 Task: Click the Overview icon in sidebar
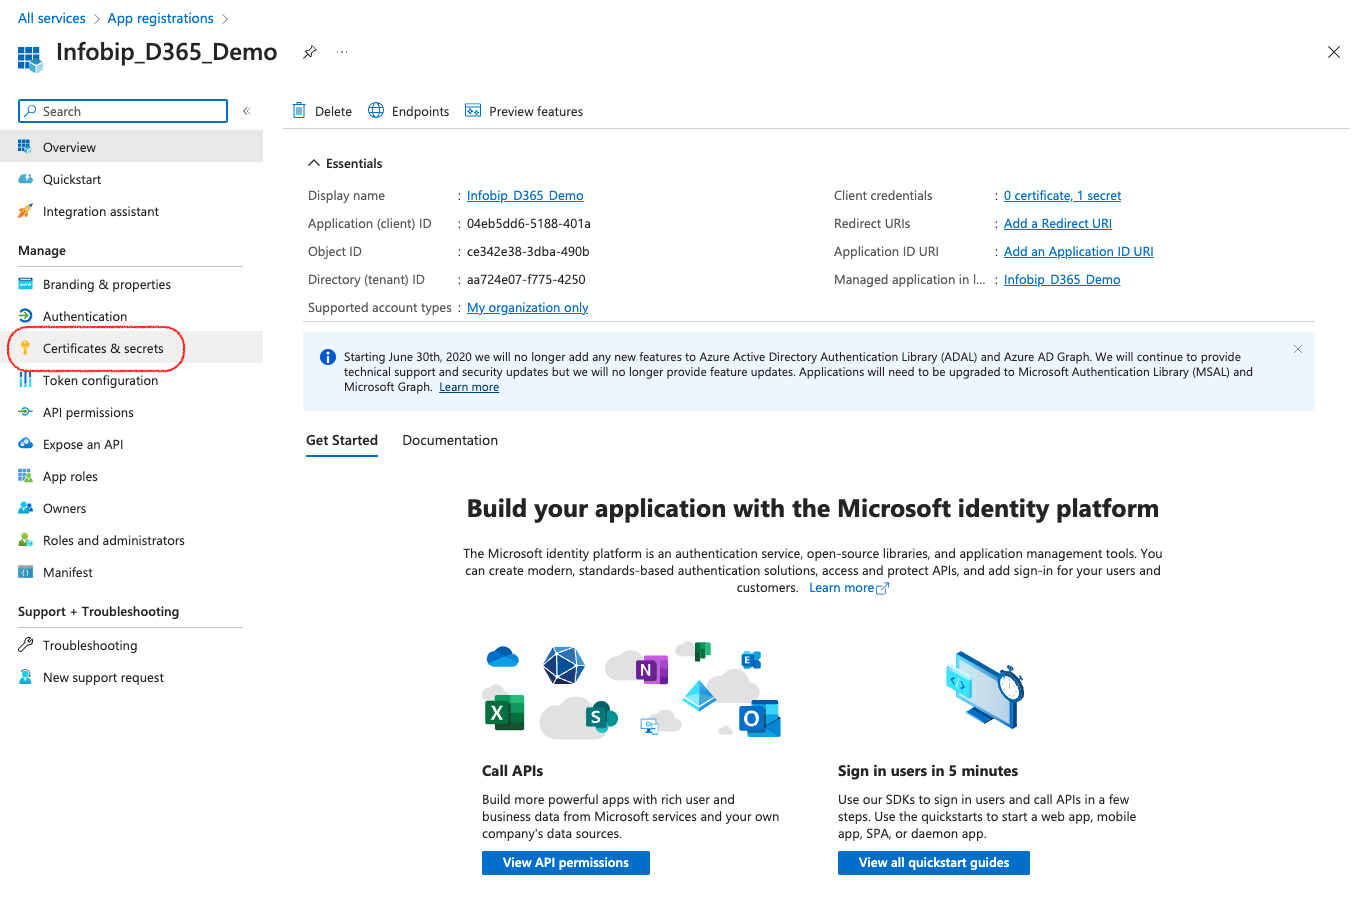click(25, 147)
